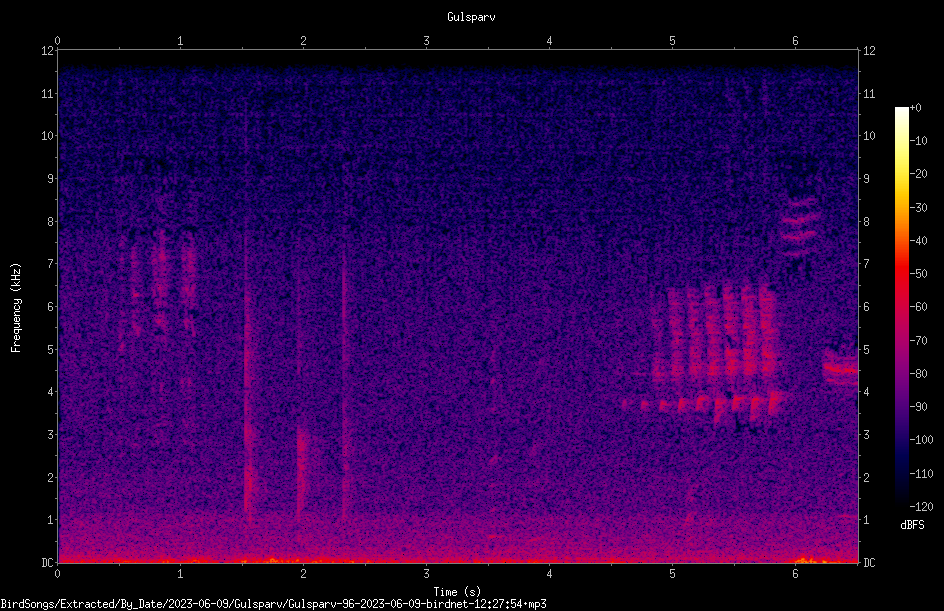The height and width of the screenshot is (611, 944).
Task: Click the stacked harmonic call near 8 kHz
Action: point(799,228)
